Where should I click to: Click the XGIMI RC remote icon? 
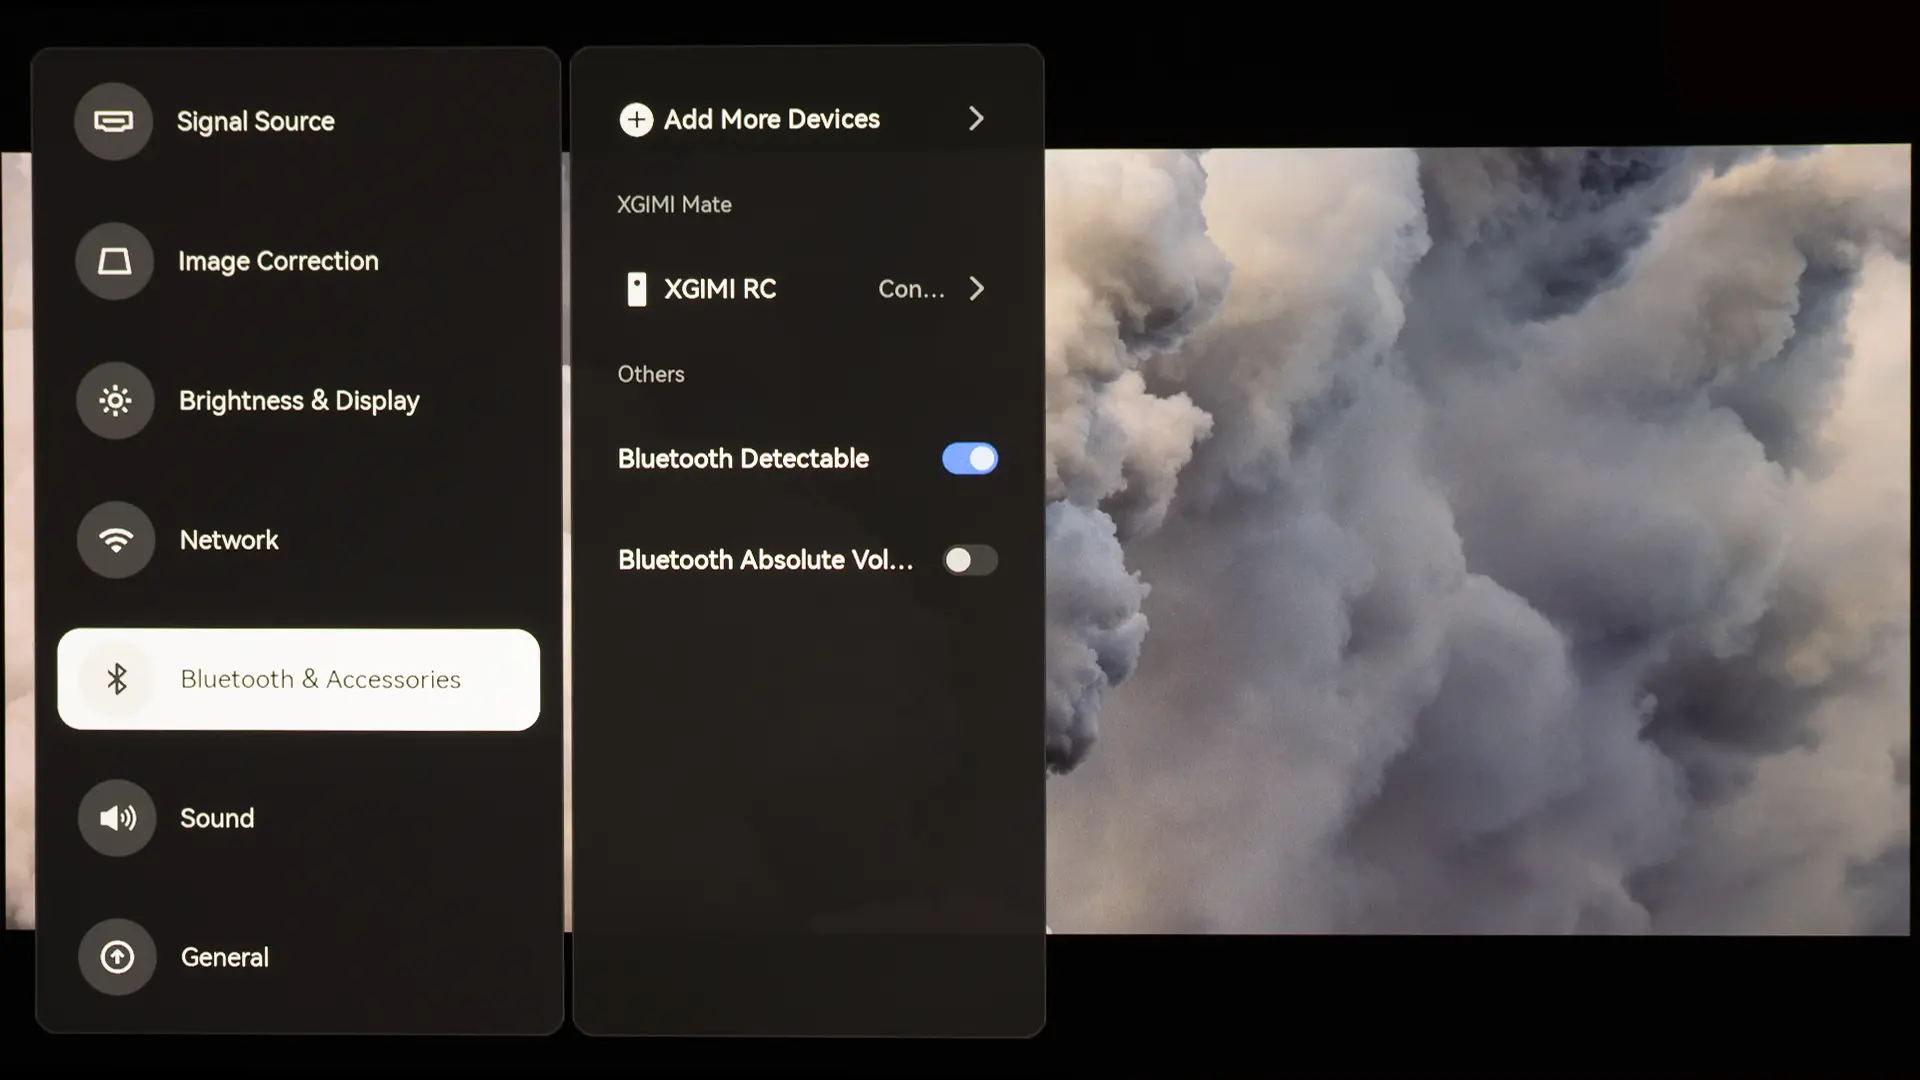(636, 289)
